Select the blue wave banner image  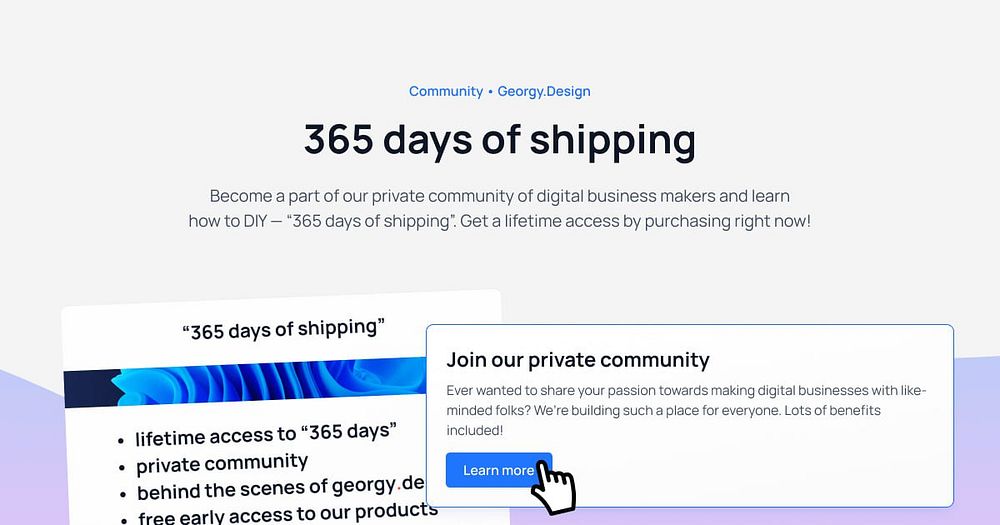click(x=246, y=381)
